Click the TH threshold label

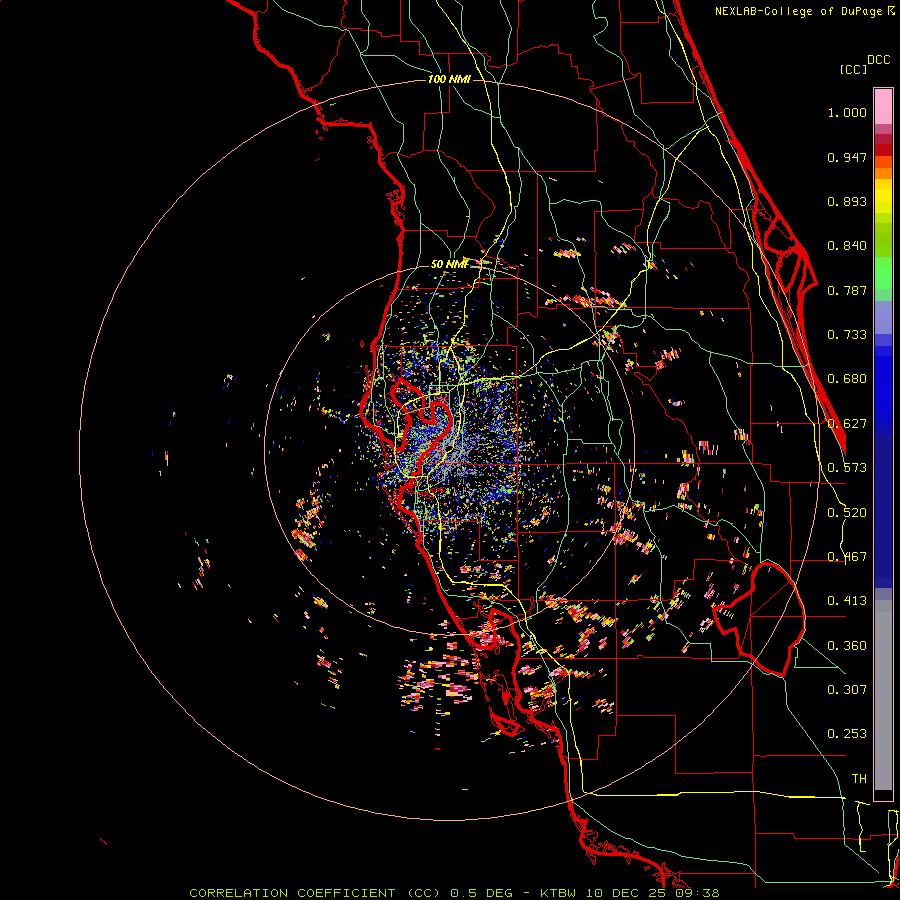859,779
